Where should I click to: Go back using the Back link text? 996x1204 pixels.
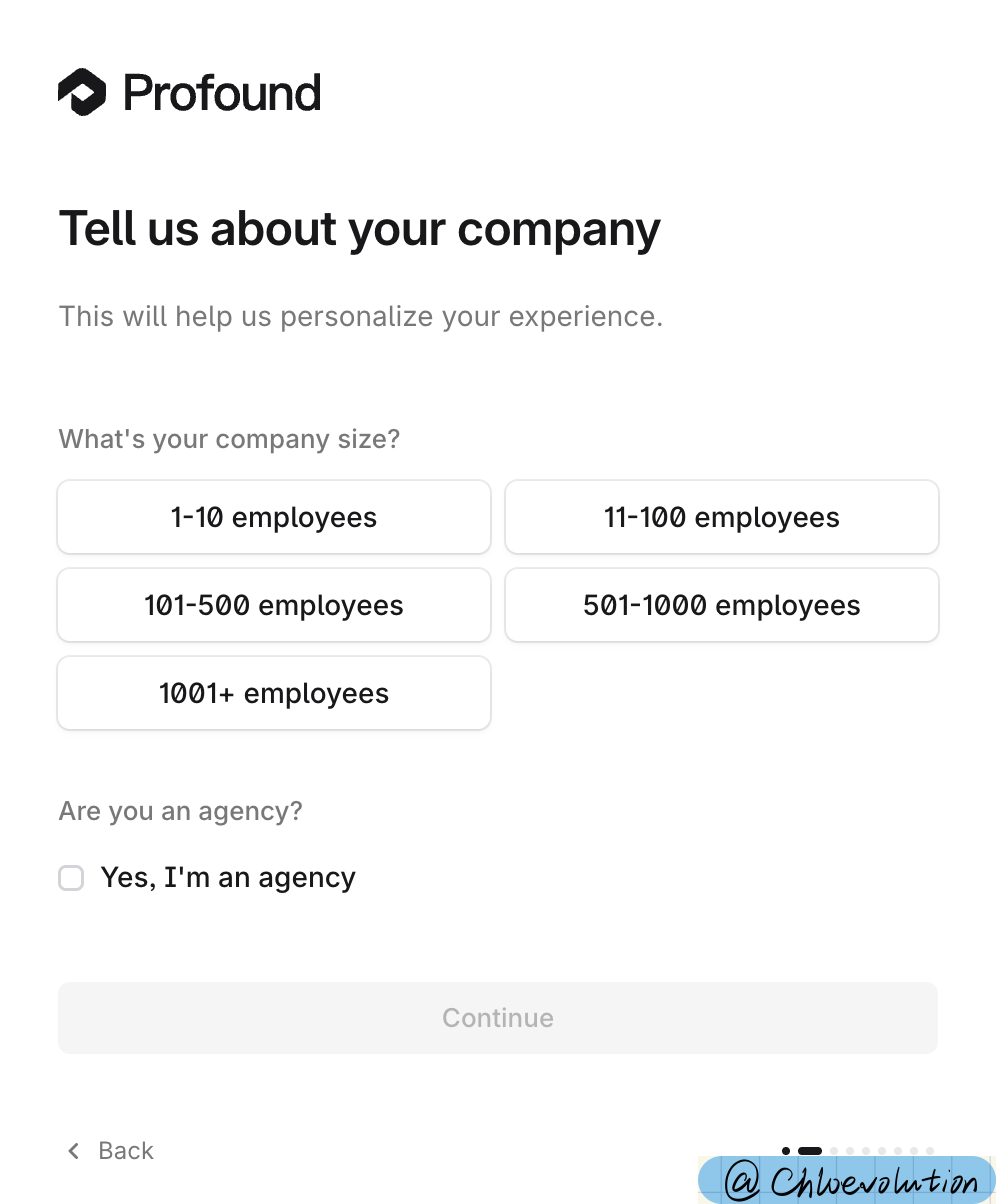coord(126,1151)
